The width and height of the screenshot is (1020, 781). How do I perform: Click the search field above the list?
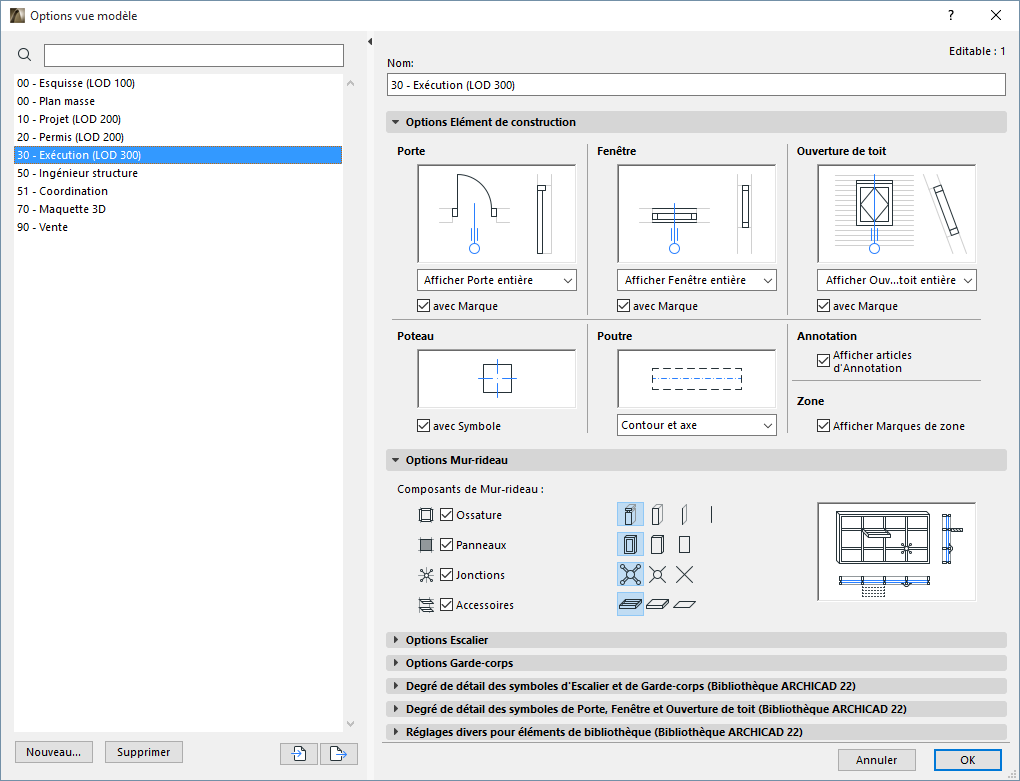(193, 55)
